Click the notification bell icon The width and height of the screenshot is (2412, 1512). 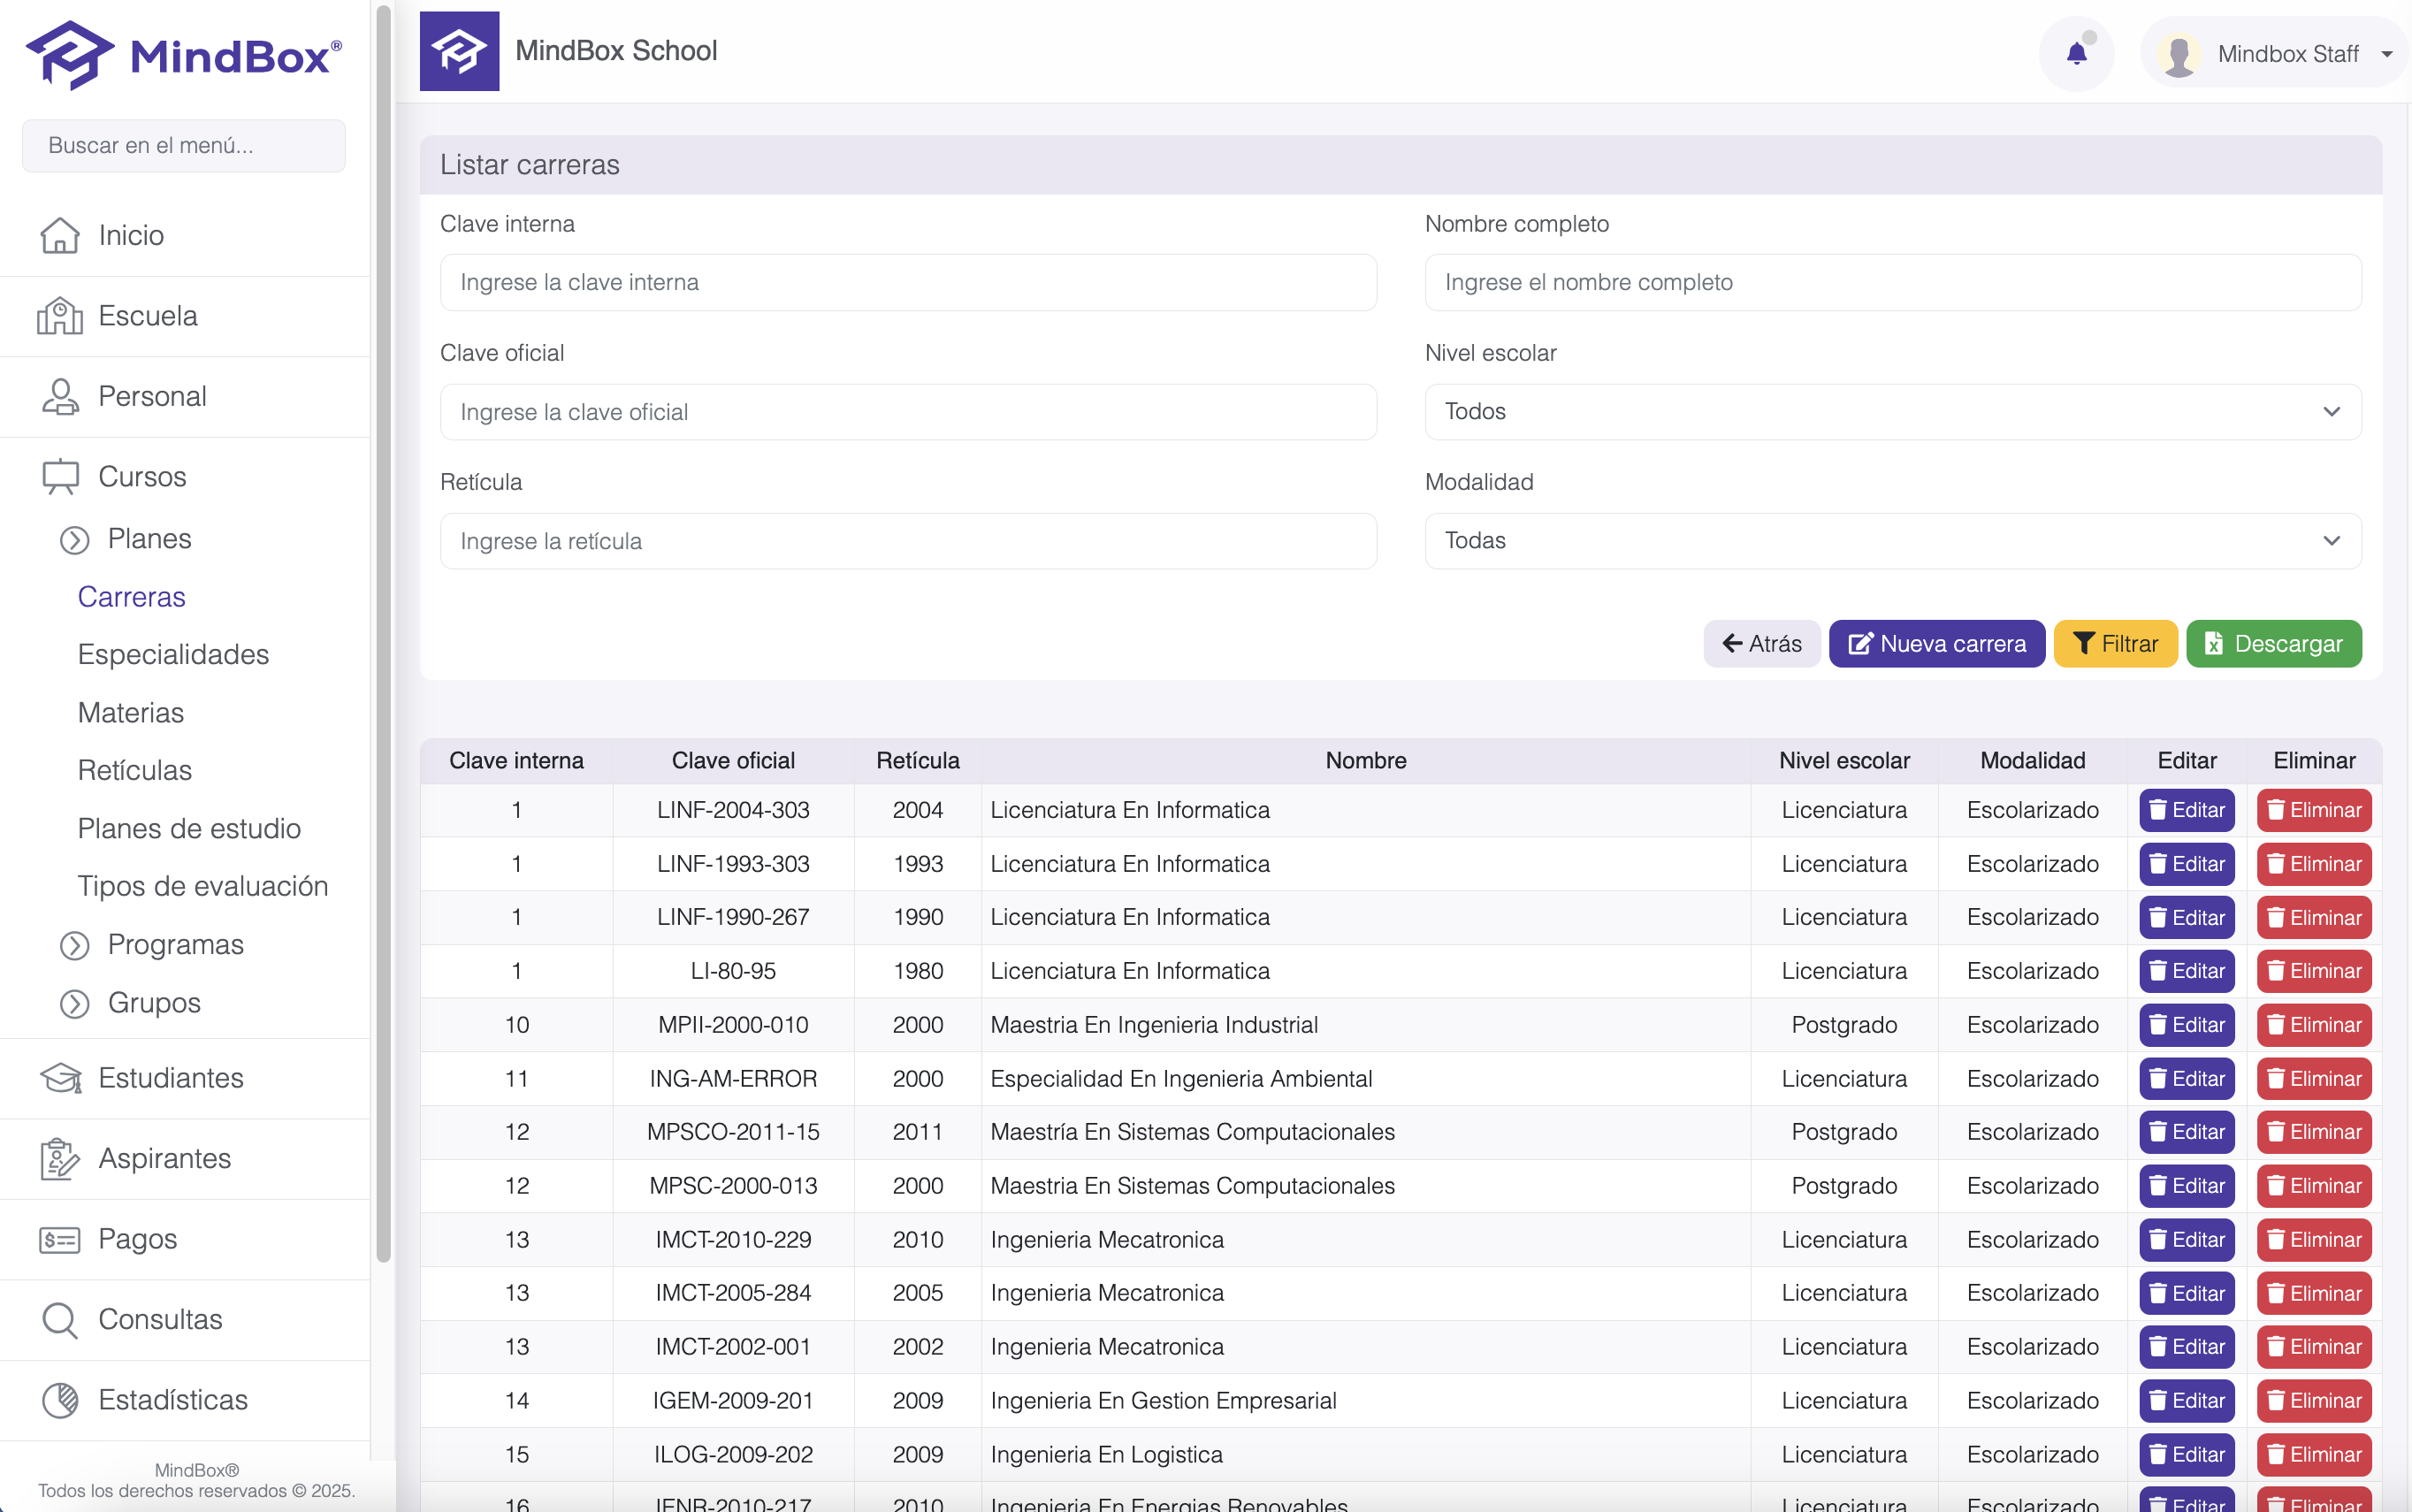tap(2076, 54)
